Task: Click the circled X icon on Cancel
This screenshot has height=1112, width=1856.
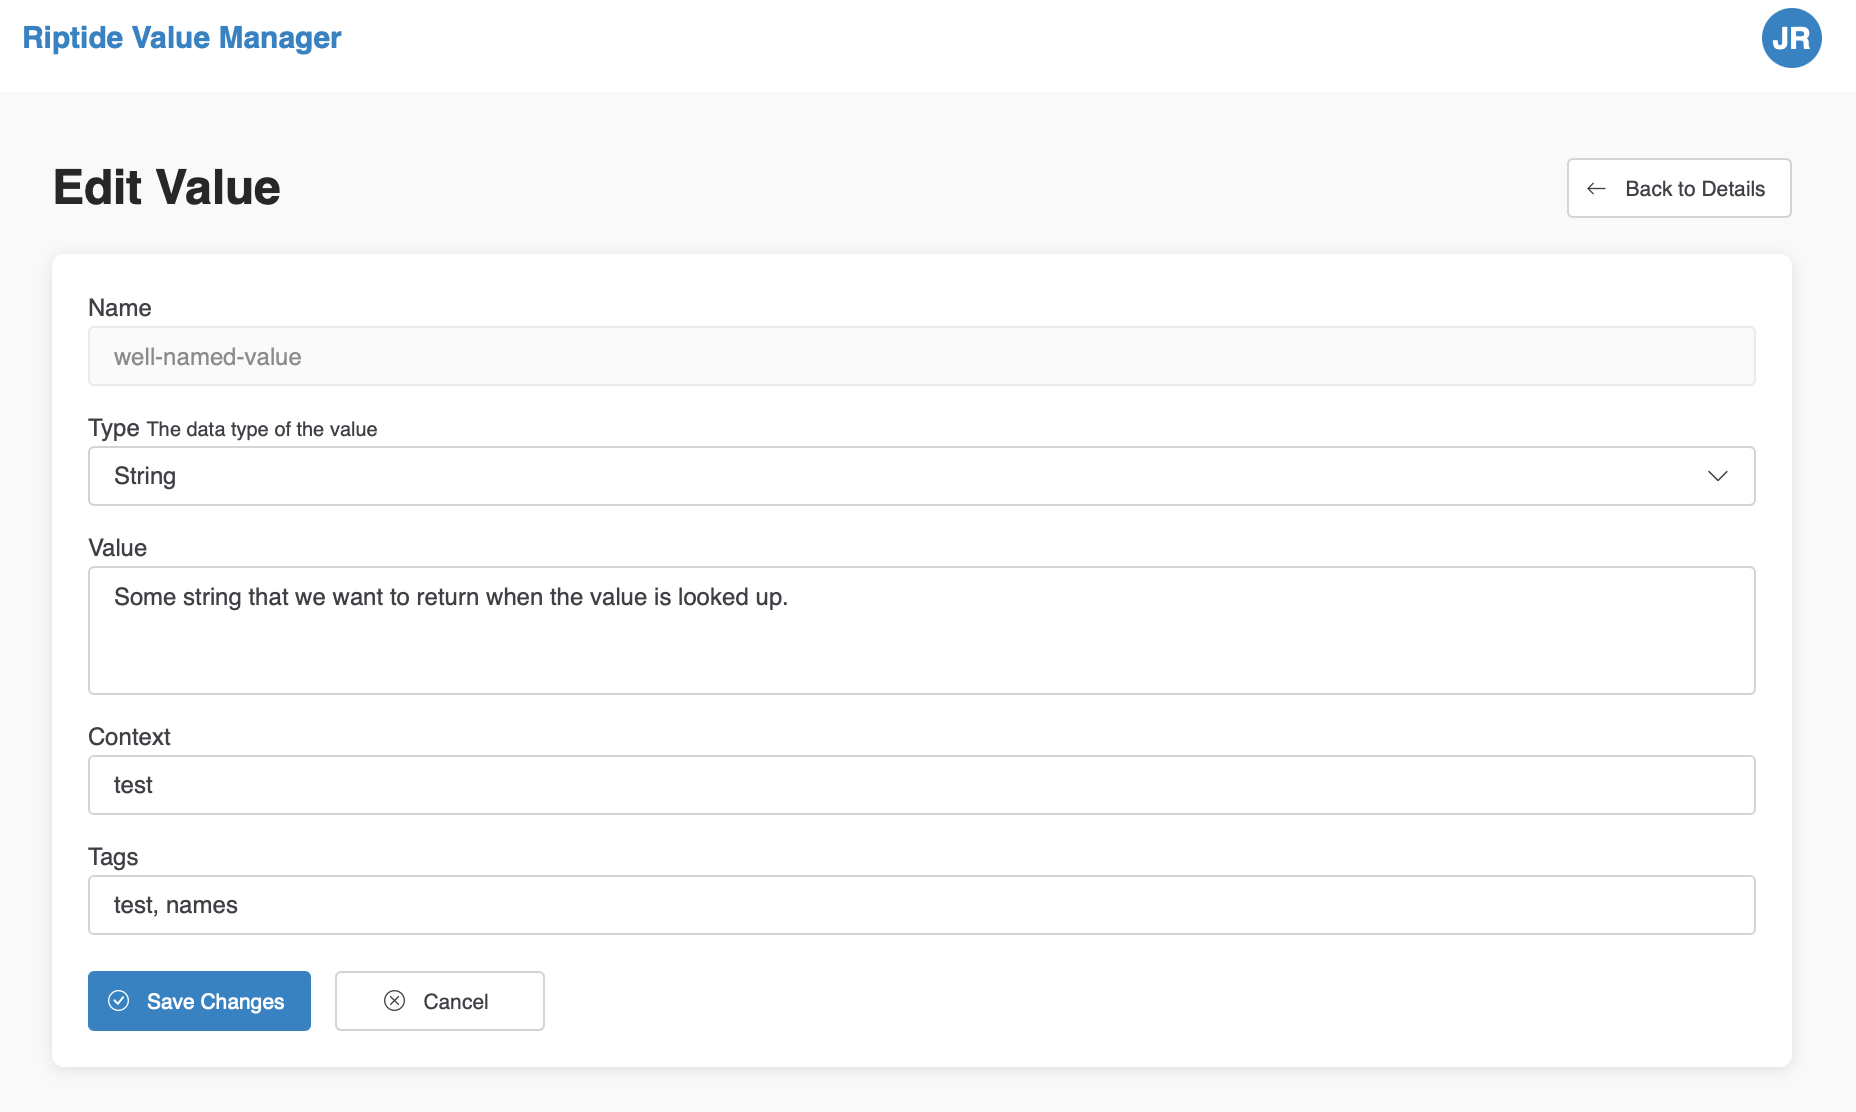Action: point(395,1001)
